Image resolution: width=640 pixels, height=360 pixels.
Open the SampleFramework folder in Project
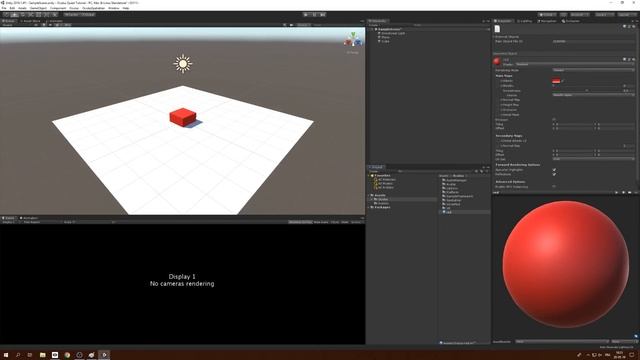tap(459, 196)
